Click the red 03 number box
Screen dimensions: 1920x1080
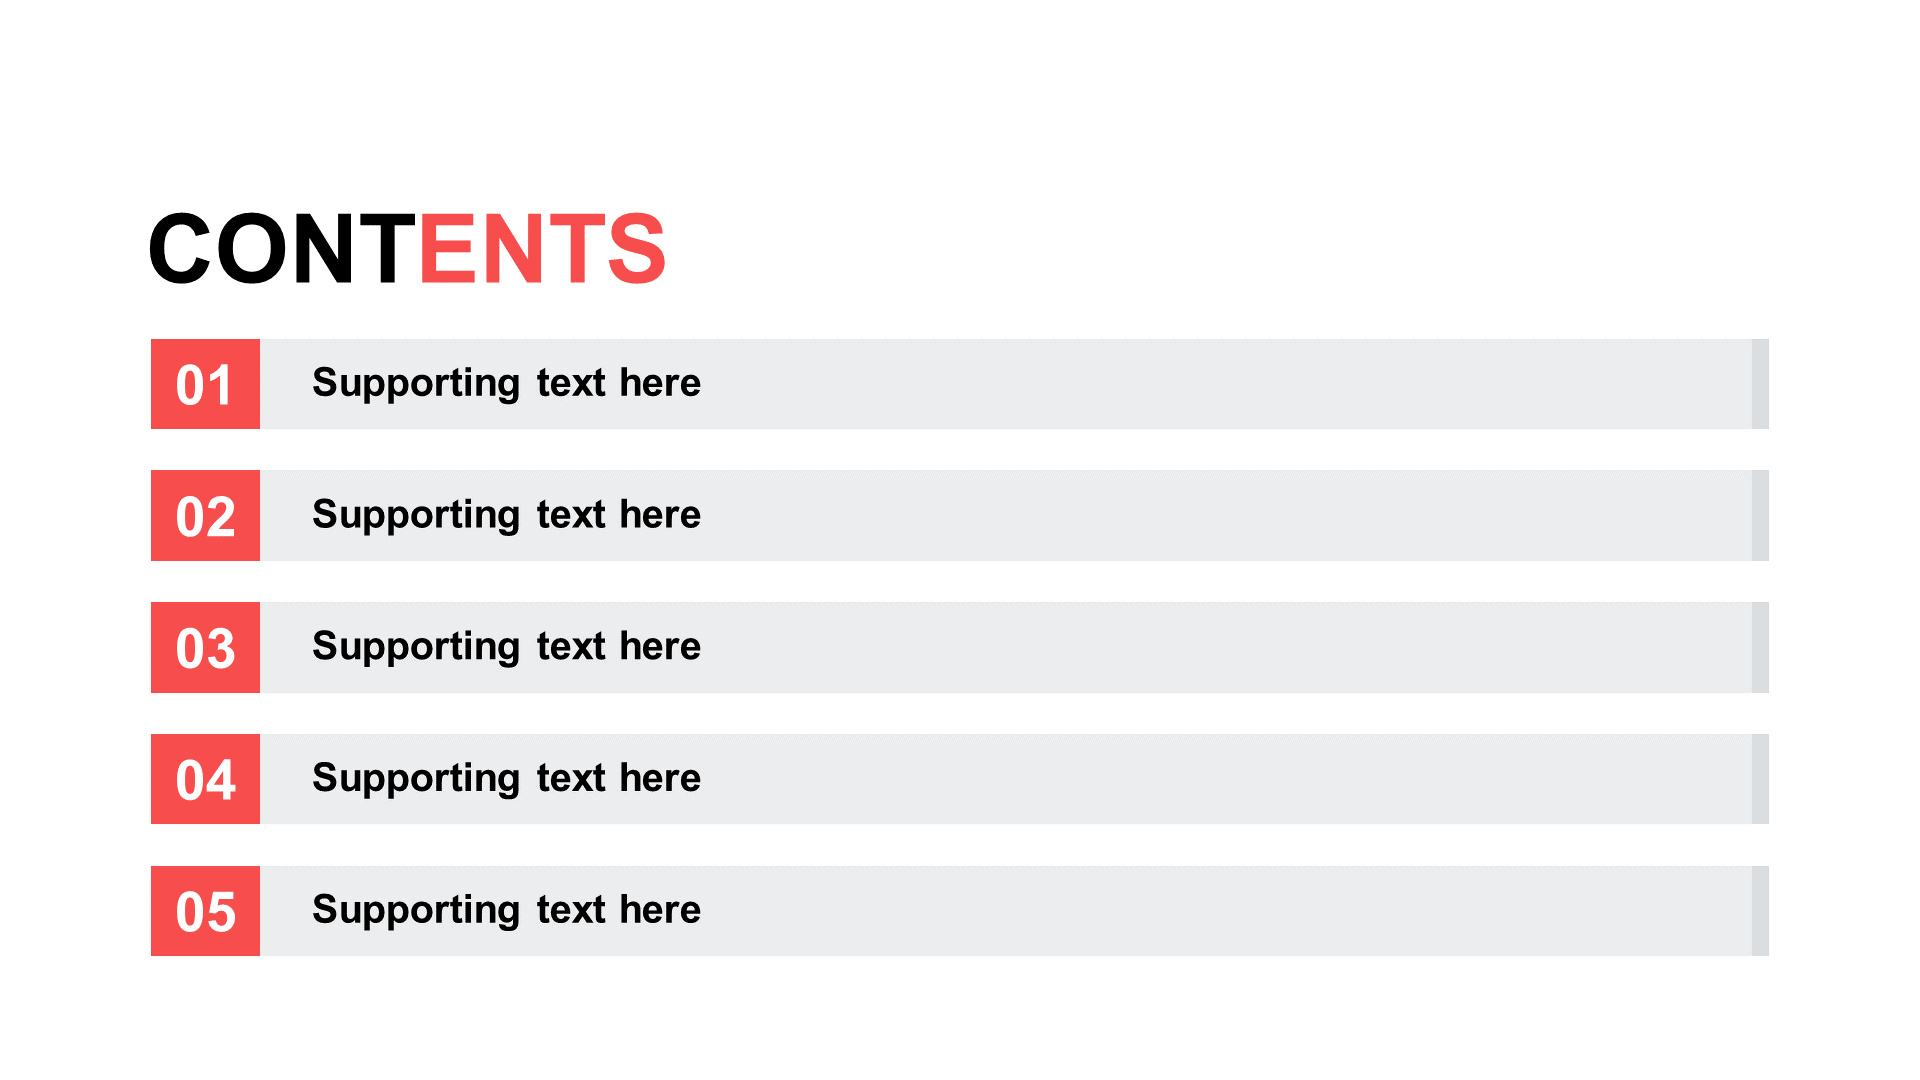click(x=205, y=647)
